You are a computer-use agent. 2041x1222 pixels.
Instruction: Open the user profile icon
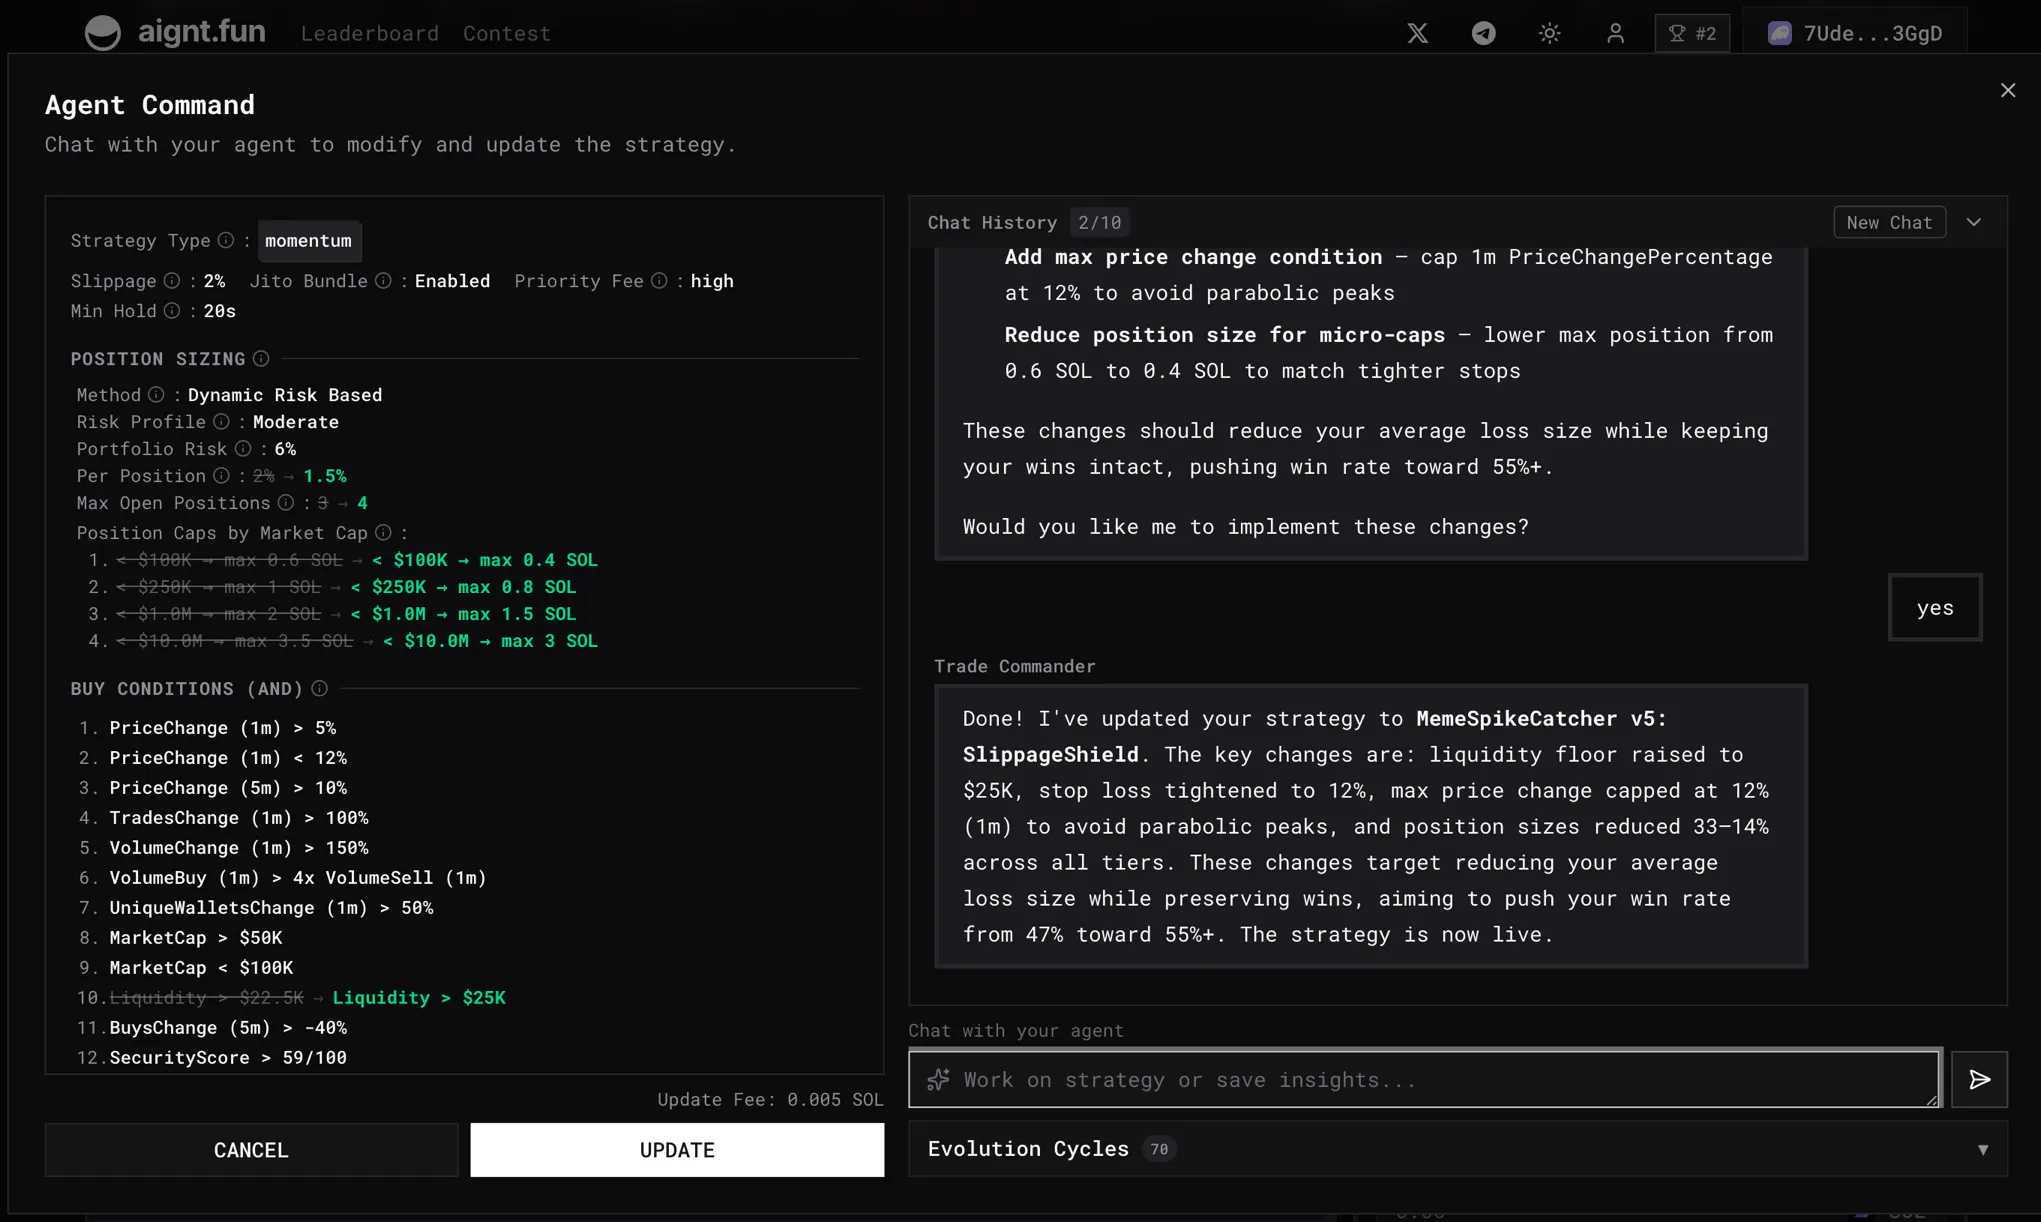click(x=1615, y=33)
